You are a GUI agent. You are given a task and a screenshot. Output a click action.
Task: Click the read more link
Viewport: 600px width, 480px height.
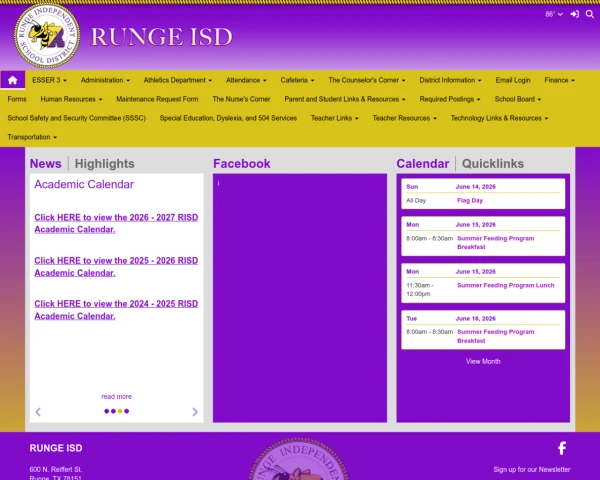point(116,397)
